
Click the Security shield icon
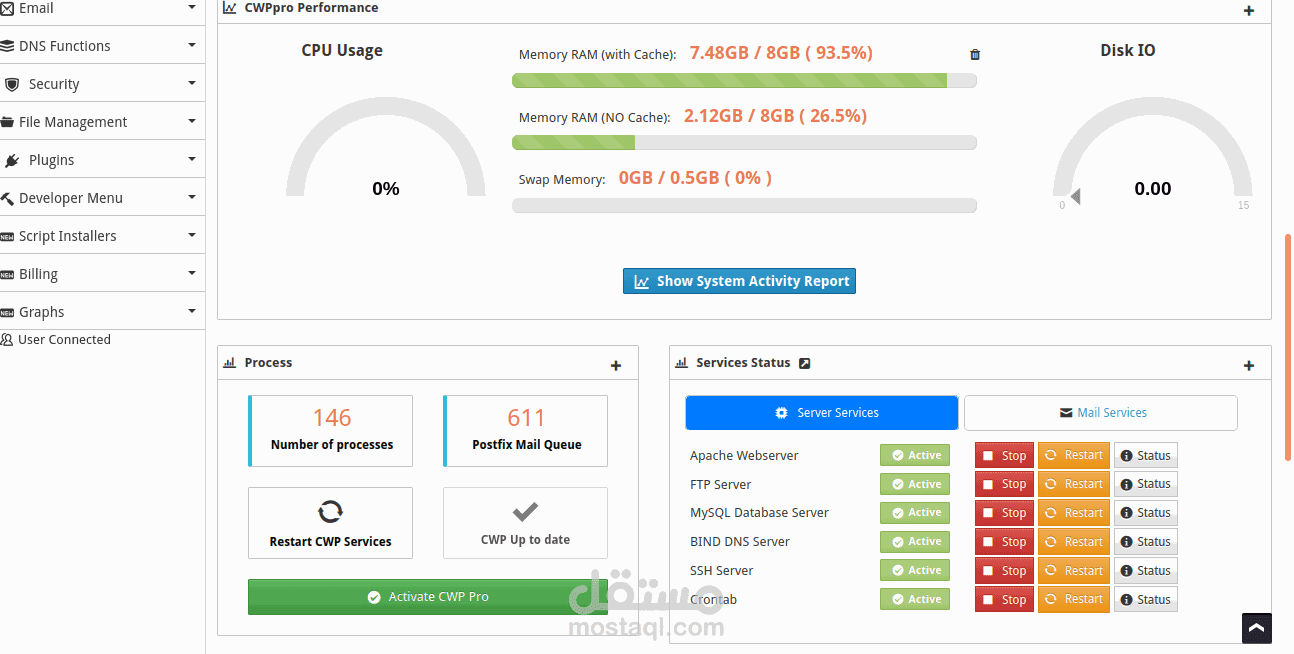[12, 84]
